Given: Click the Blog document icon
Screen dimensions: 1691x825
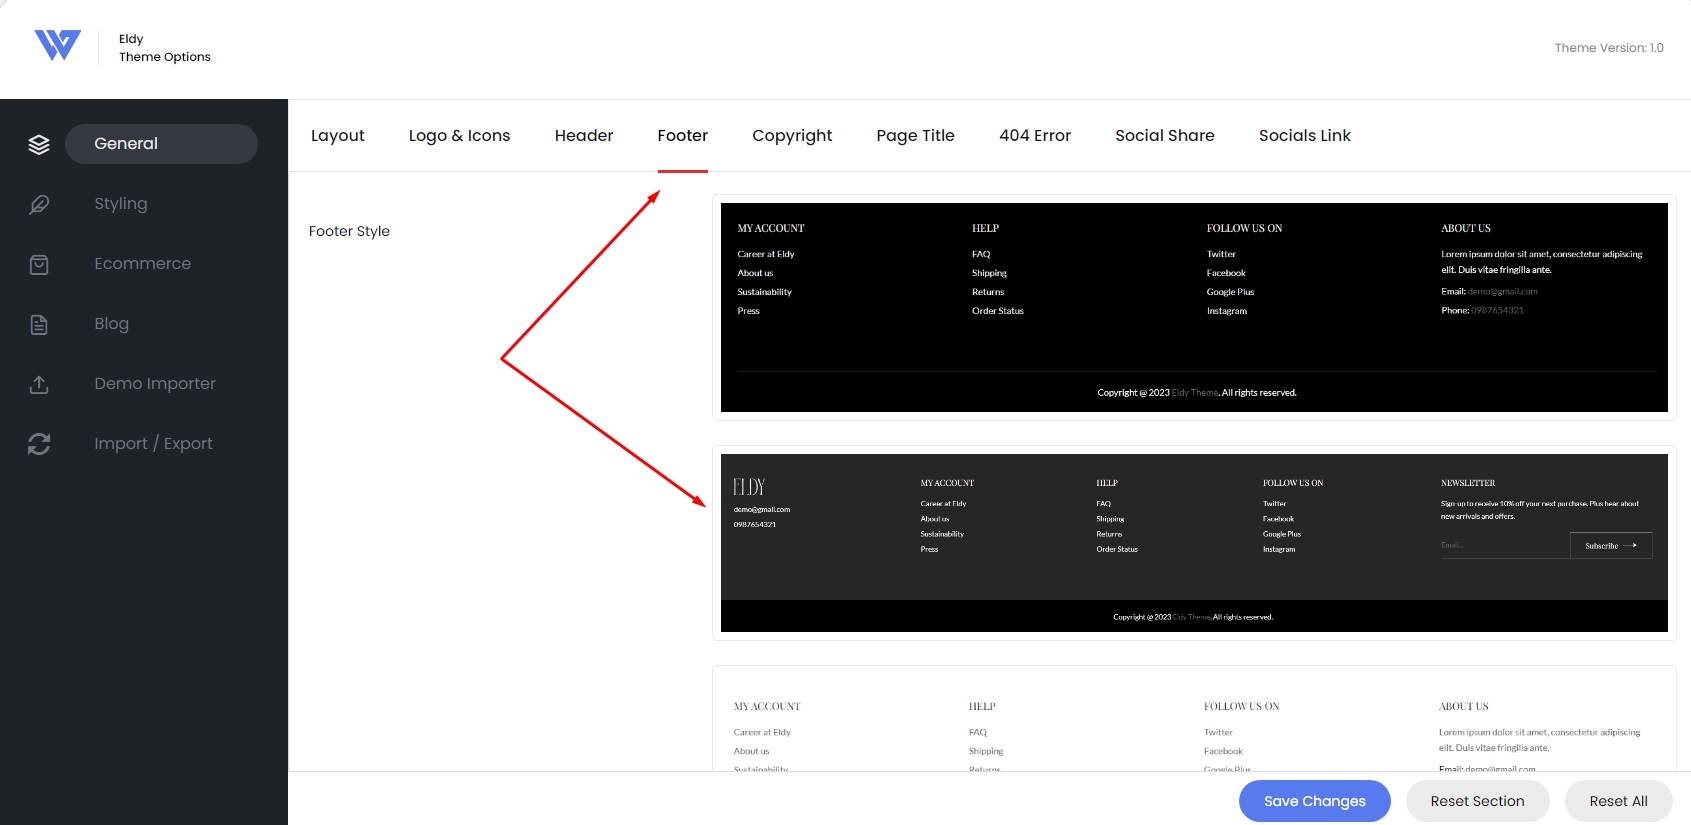Looking at the screenshot, I should coord(39,324).
